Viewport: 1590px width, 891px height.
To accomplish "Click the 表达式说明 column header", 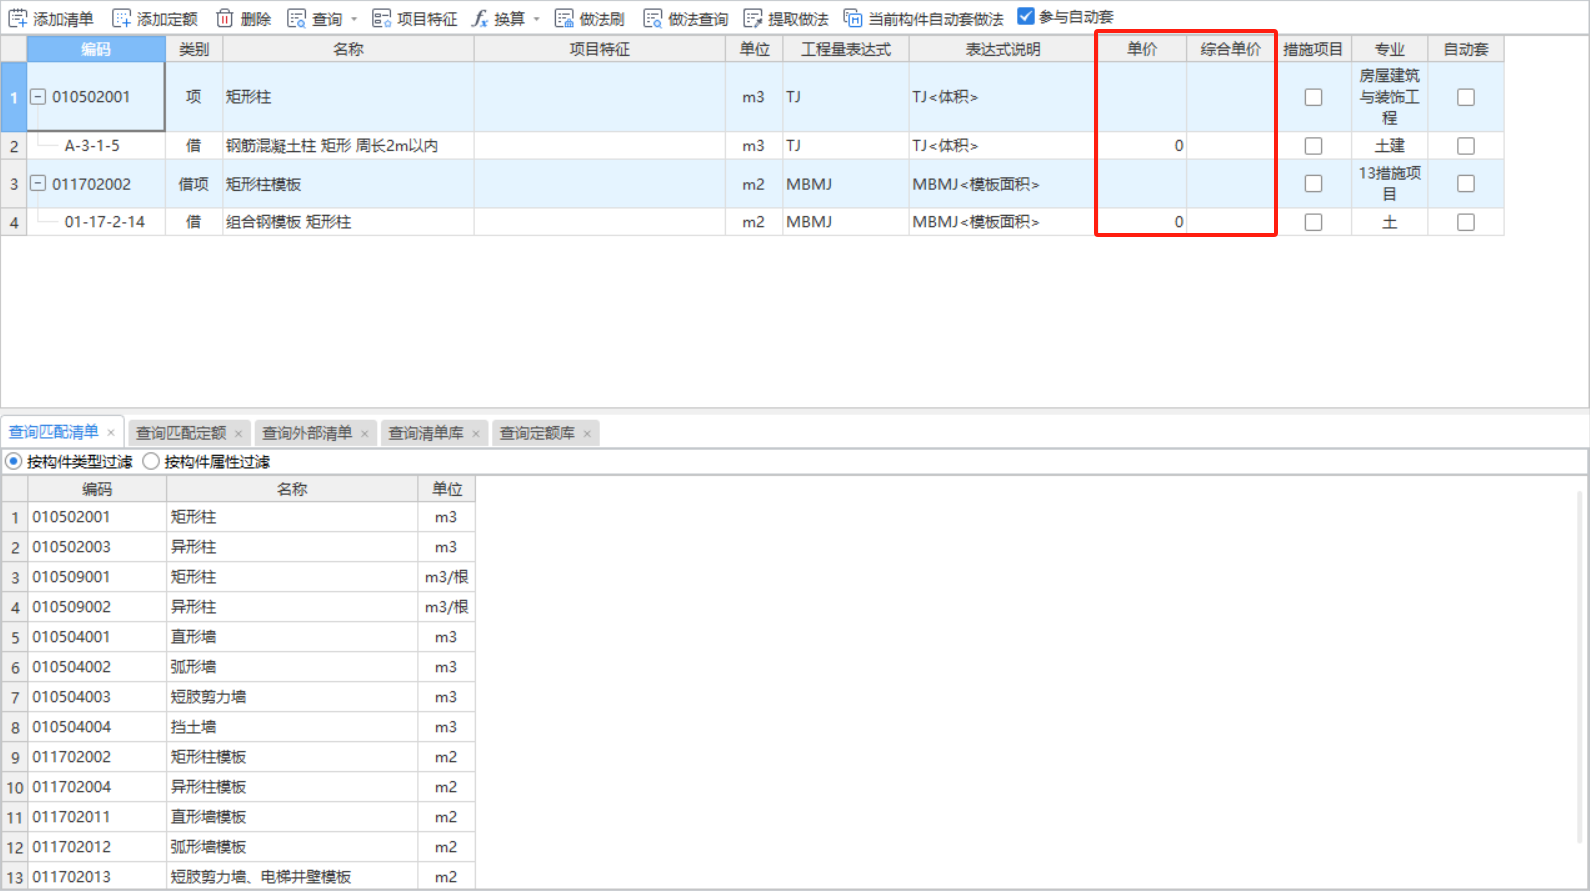I will point(1003,49).
